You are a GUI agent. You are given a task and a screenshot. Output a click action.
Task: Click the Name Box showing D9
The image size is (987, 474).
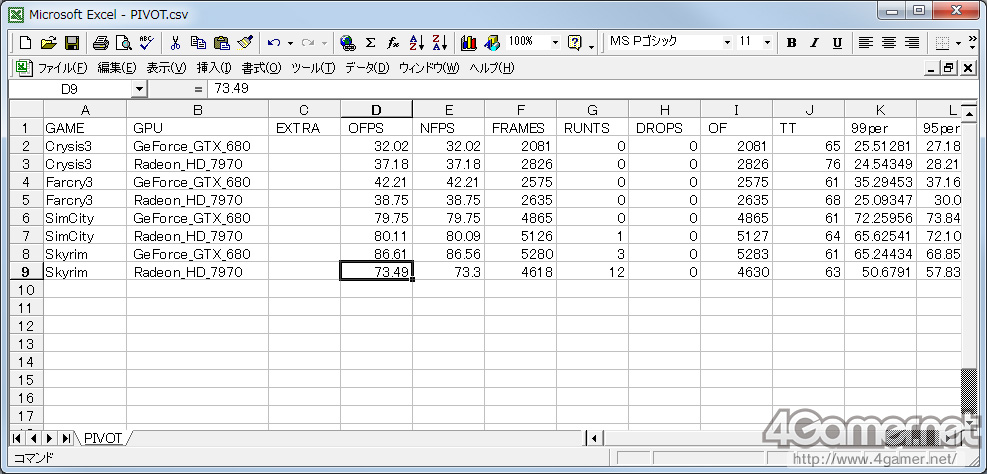70,89
